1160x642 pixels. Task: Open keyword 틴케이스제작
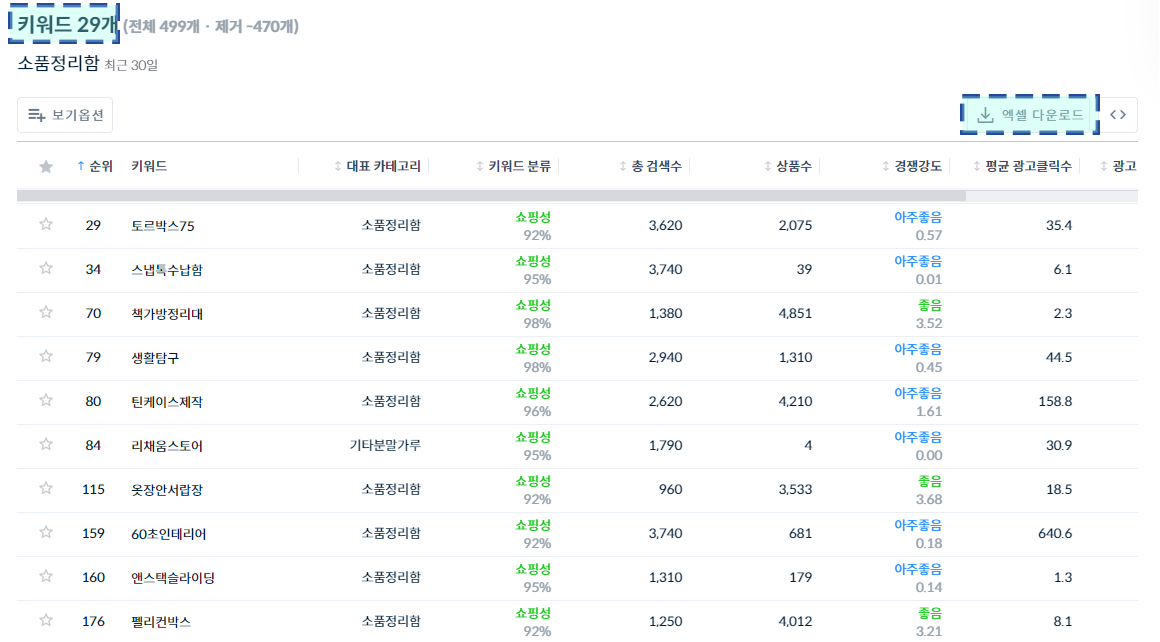tap(167, 402)
